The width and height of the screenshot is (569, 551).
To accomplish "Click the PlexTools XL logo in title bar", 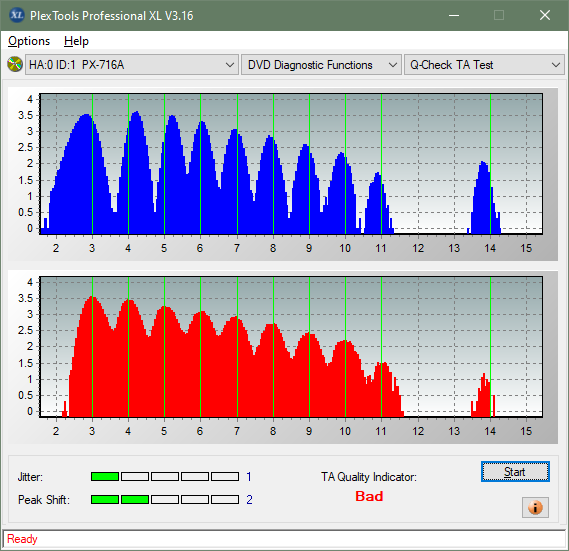I will (x=16, y=15).
